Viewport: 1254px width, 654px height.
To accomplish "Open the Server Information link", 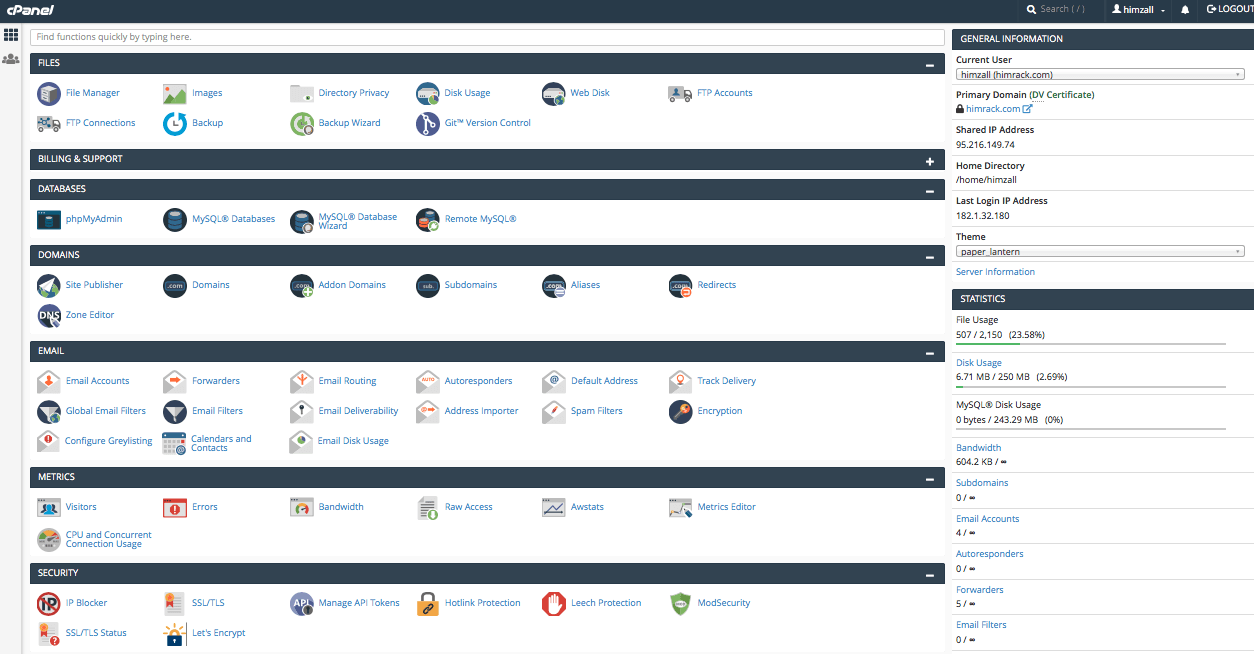I will [x=995, y=272].
